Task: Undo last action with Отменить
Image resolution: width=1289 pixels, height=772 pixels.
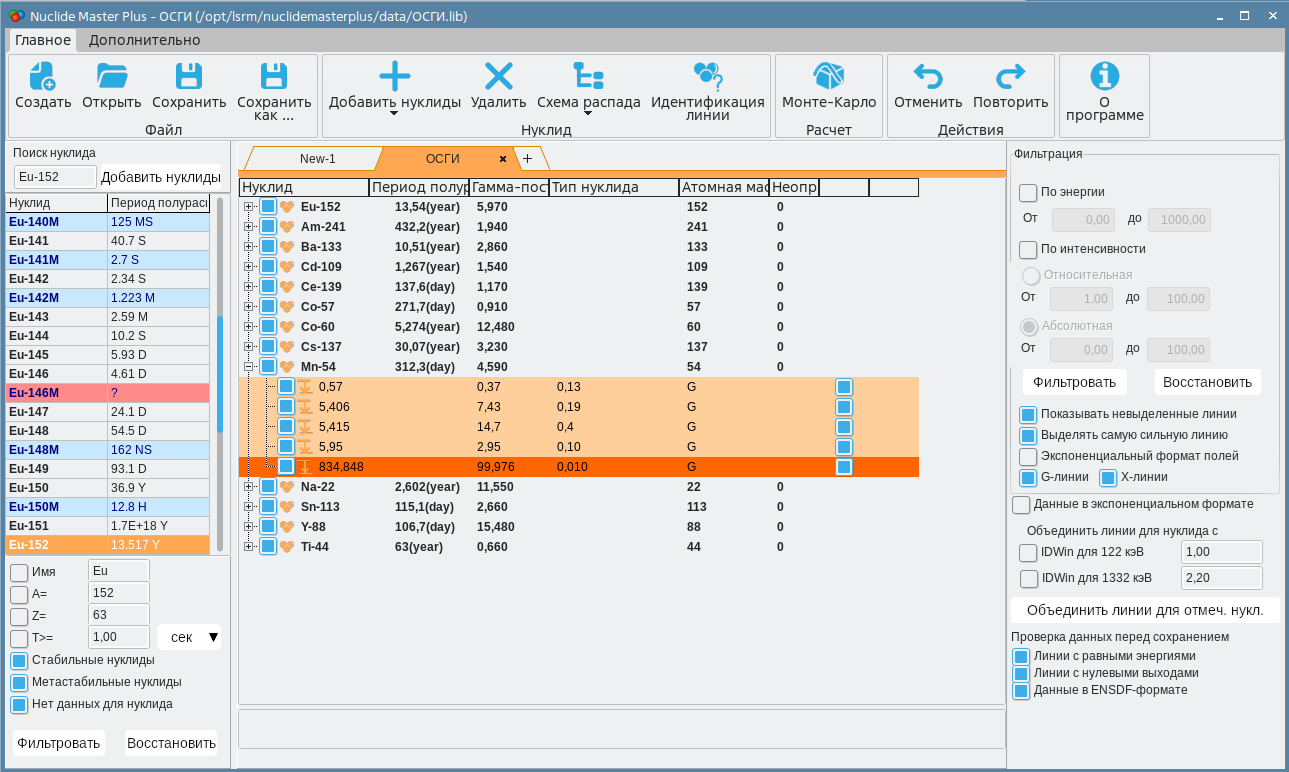Action: click(x=927, y=78)
